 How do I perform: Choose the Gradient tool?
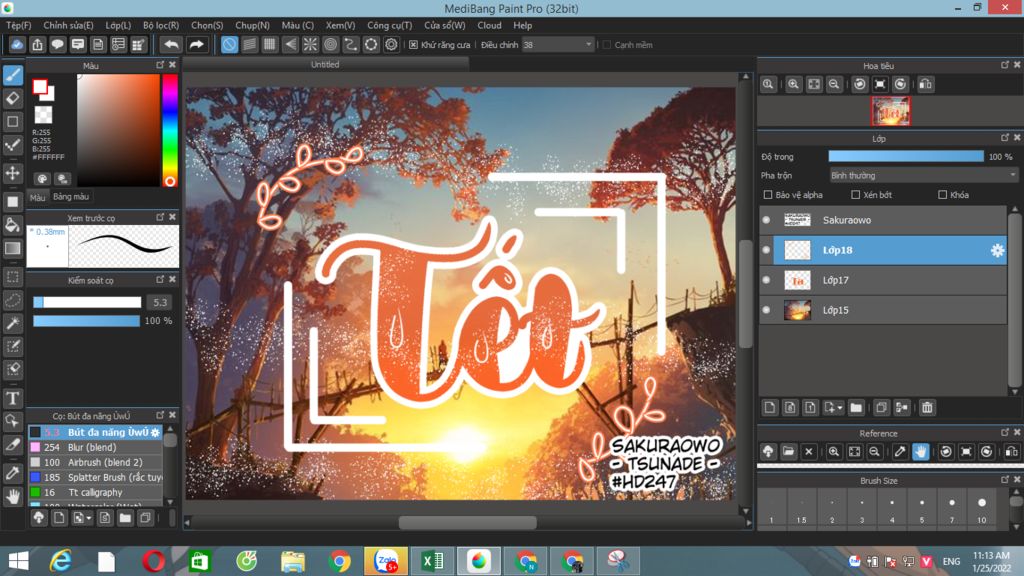(x=13, y=248)
